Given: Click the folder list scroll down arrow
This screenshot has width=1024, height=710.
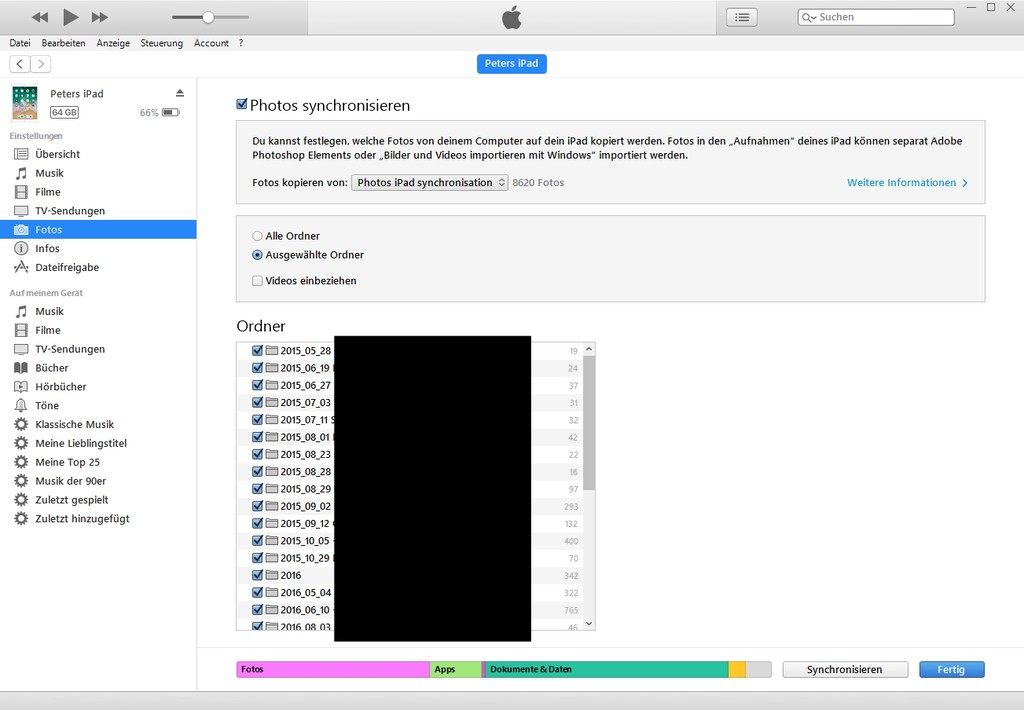Looking at the screenshot, I should 589,624.
